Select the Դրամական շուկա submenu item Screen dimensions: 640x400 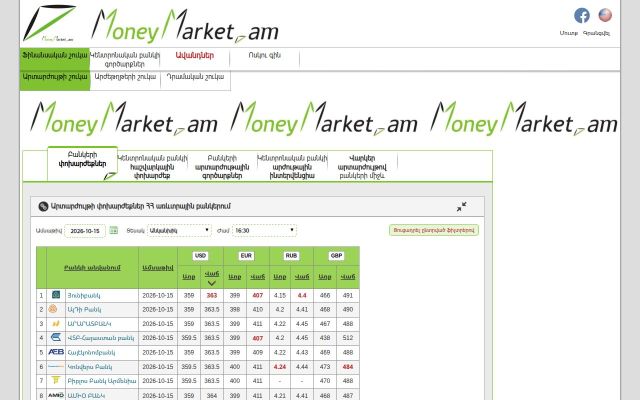tap(195, 77)
